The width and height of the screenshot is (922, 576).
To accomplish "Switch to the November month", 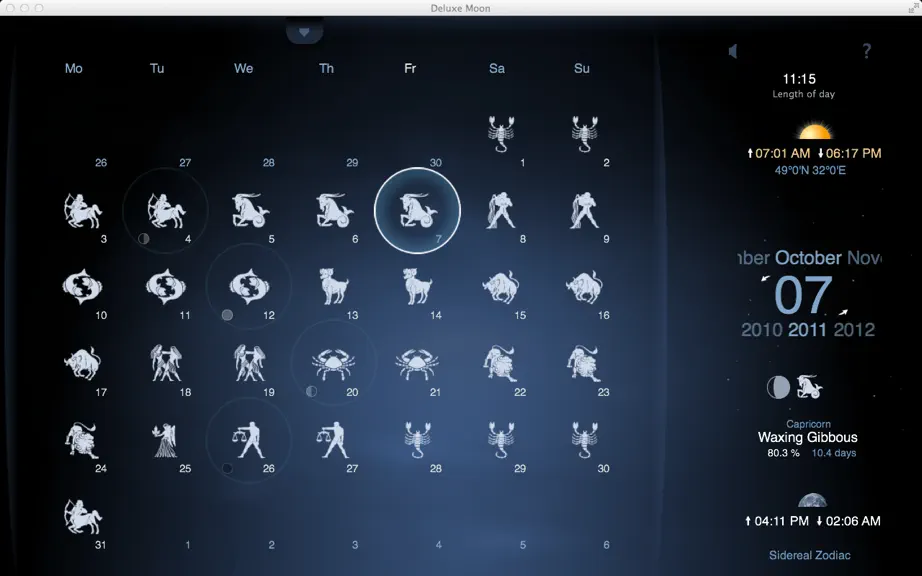I will point(864,258).
